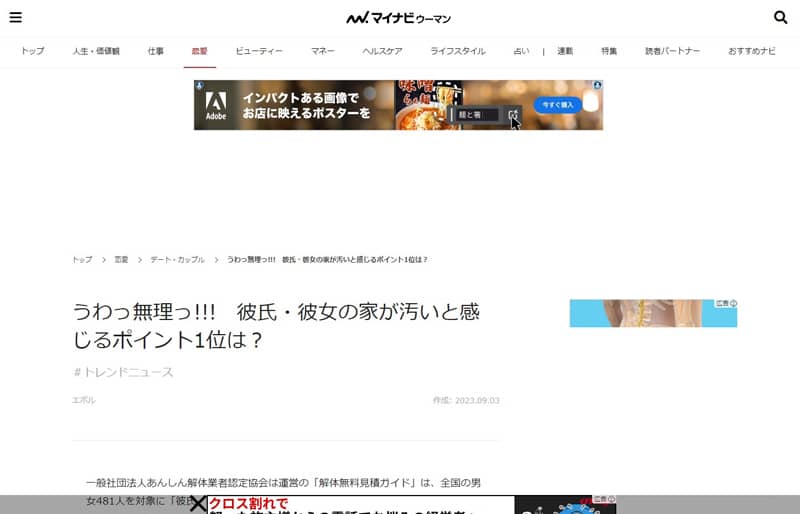Open the トップ navigation tab
Viewport: 800px width, 514px height.
(x=32, y=51)
